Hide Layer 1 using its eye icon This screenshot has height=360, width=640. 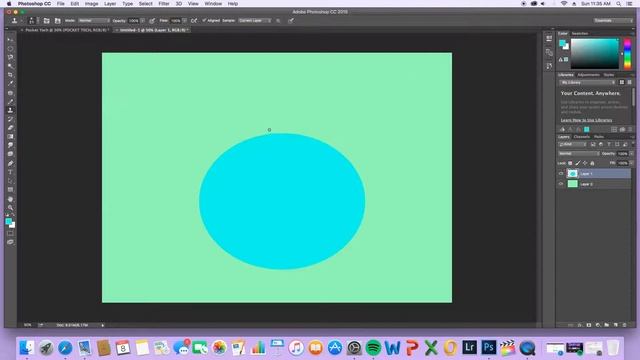pyautogui.click(x=561, y=173)
